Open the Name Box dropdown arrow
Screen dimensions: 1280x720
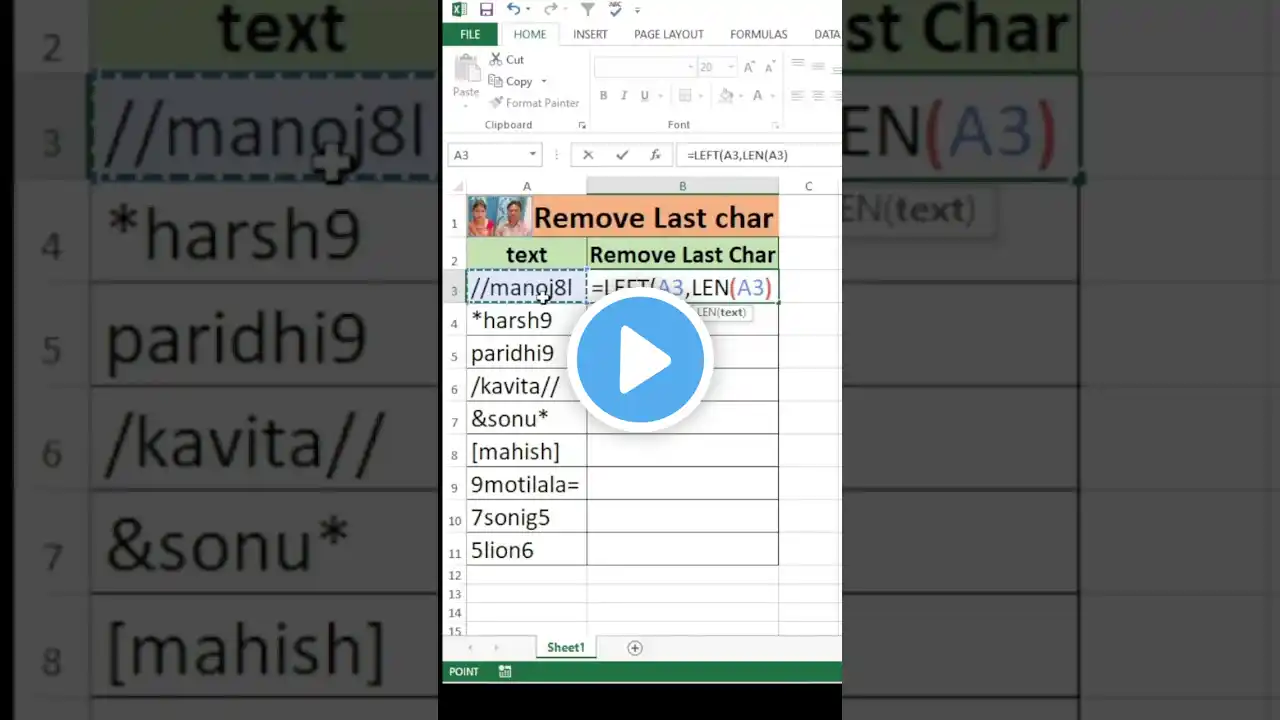(531, 155)
